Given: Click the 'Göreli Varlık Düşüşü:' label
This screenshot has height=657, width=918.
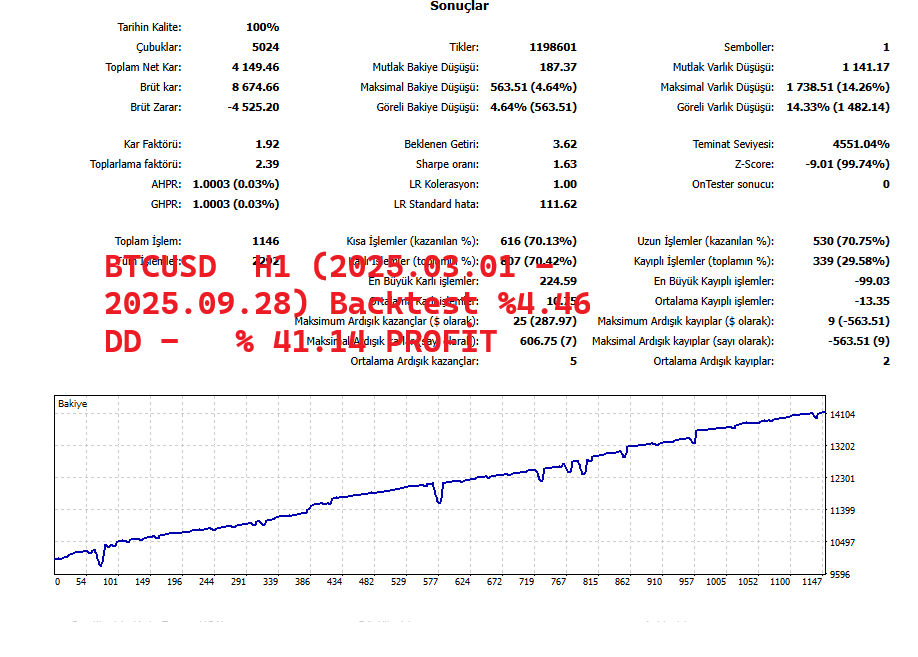Looking at the screenshot, I should click(x=725, y=107).
